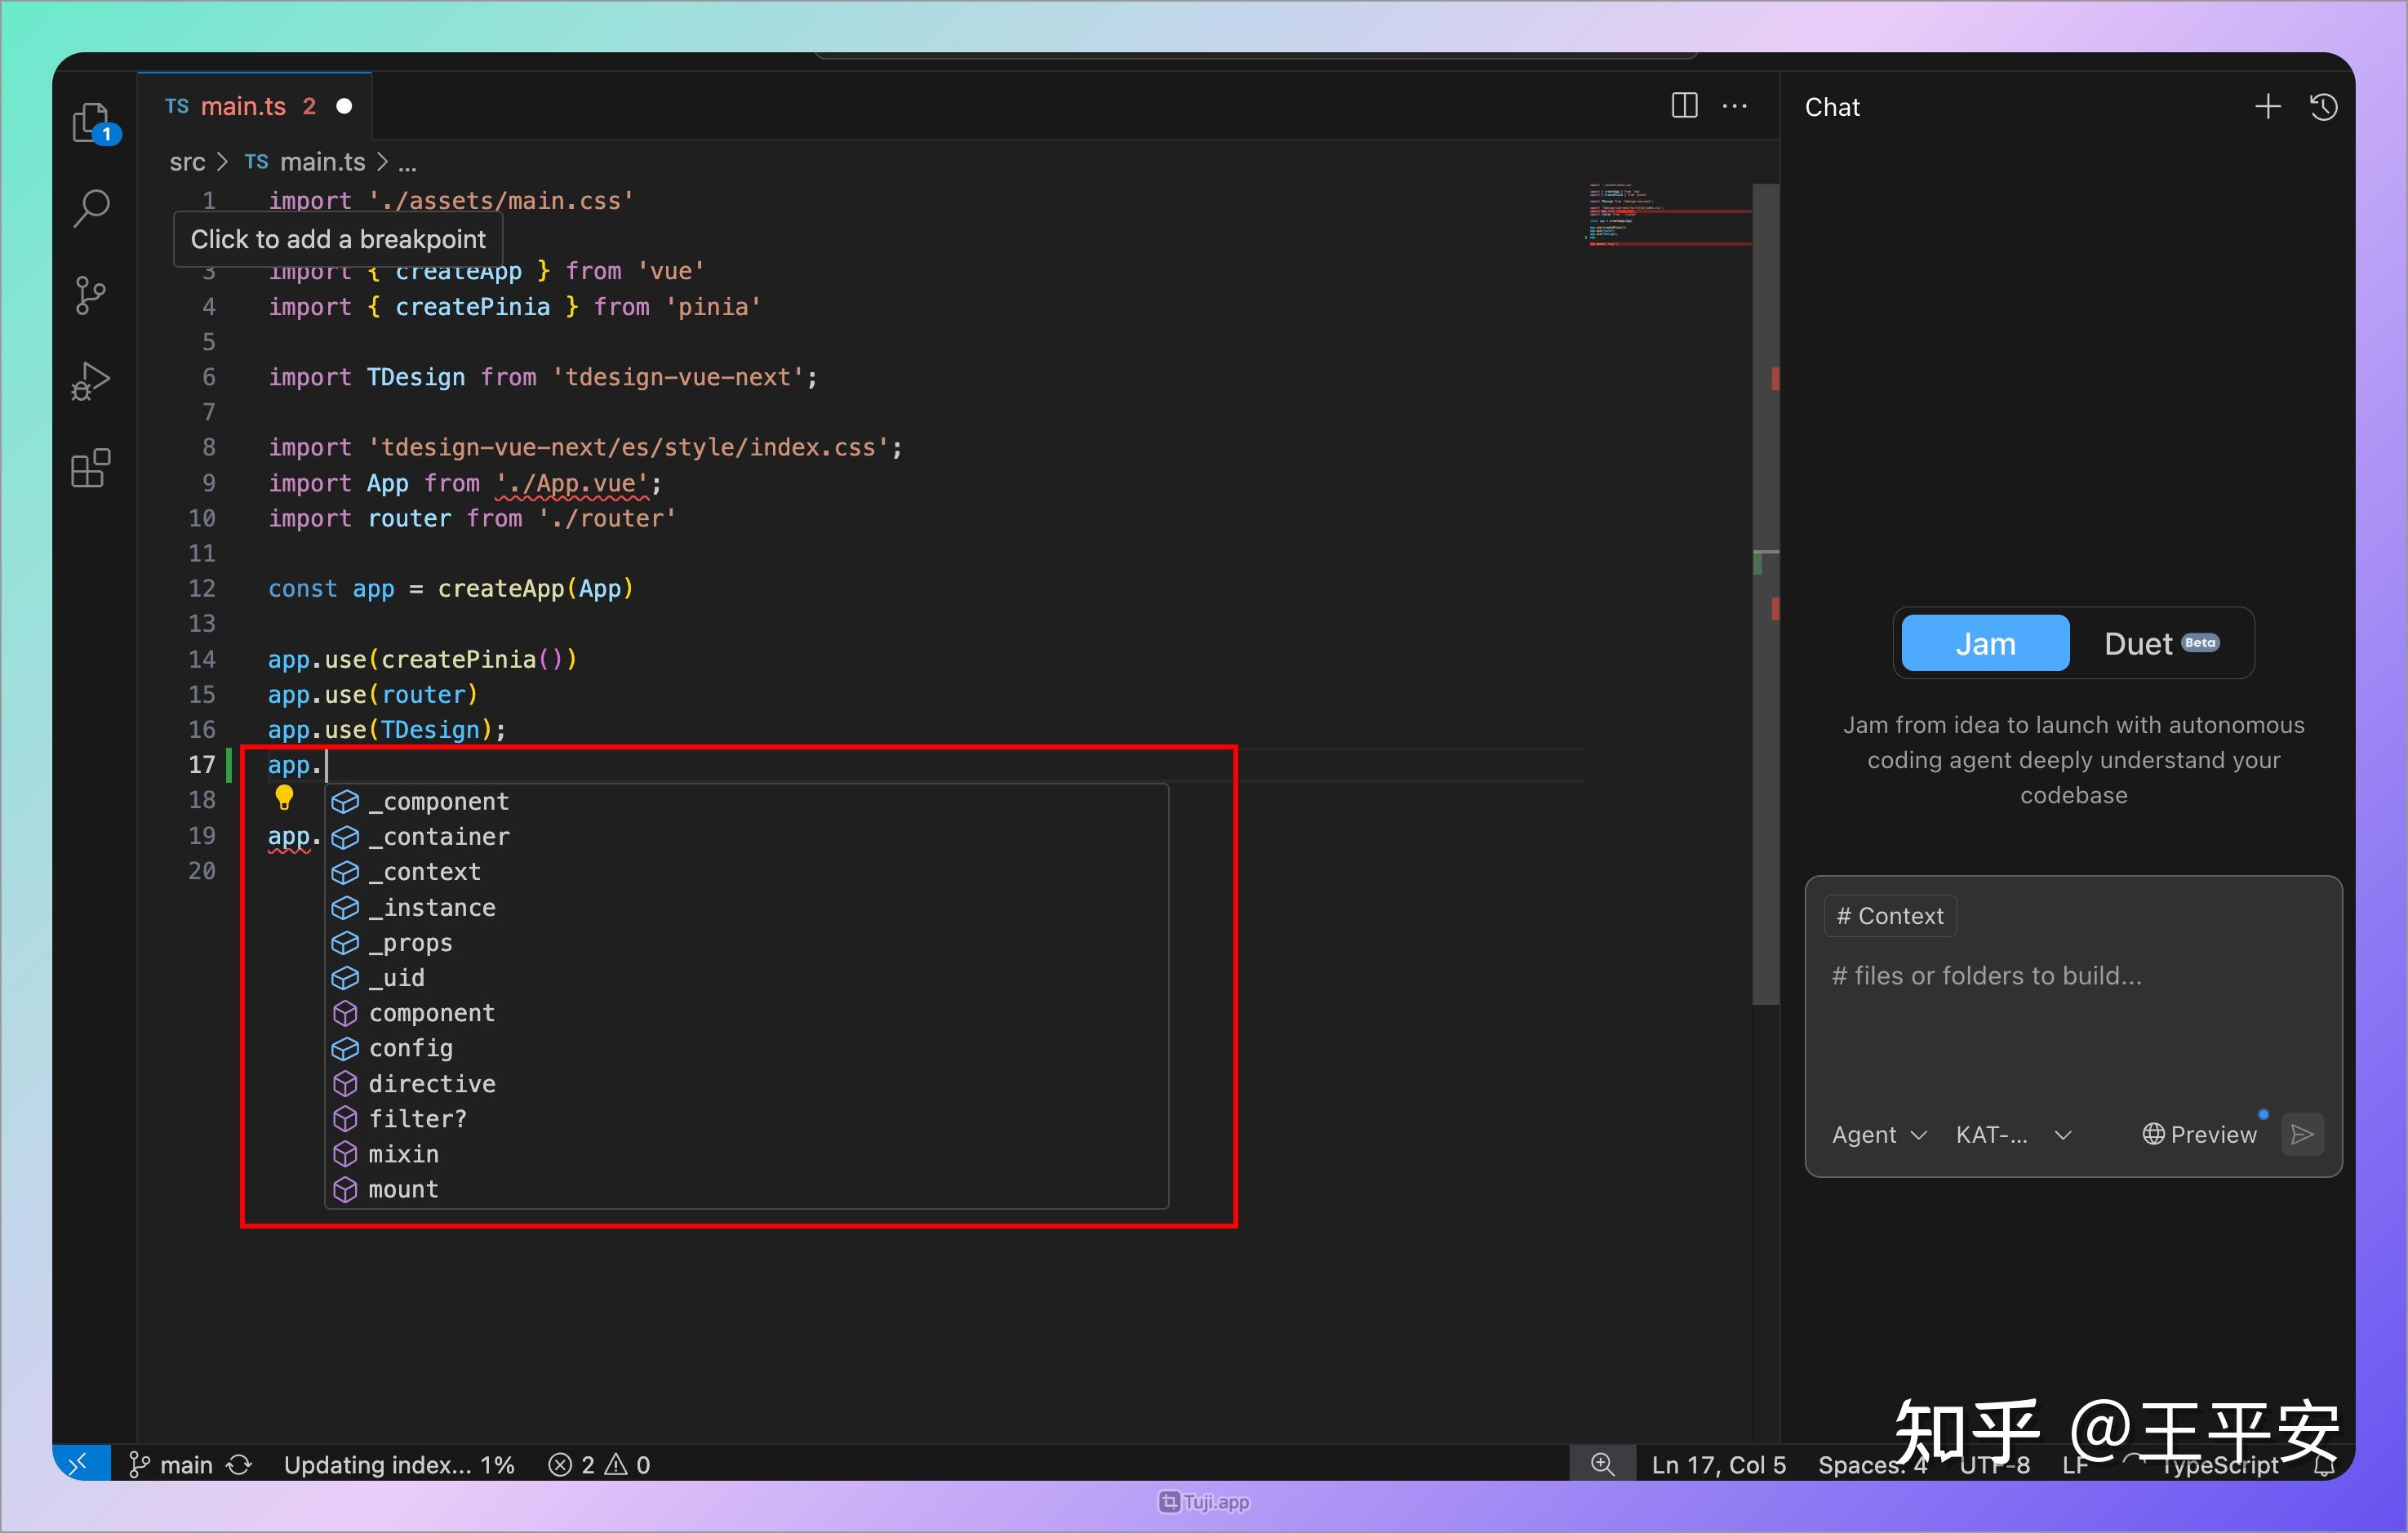Open the Agent mode dropdown
2408x1533 pixels.
point(1878,1134)
